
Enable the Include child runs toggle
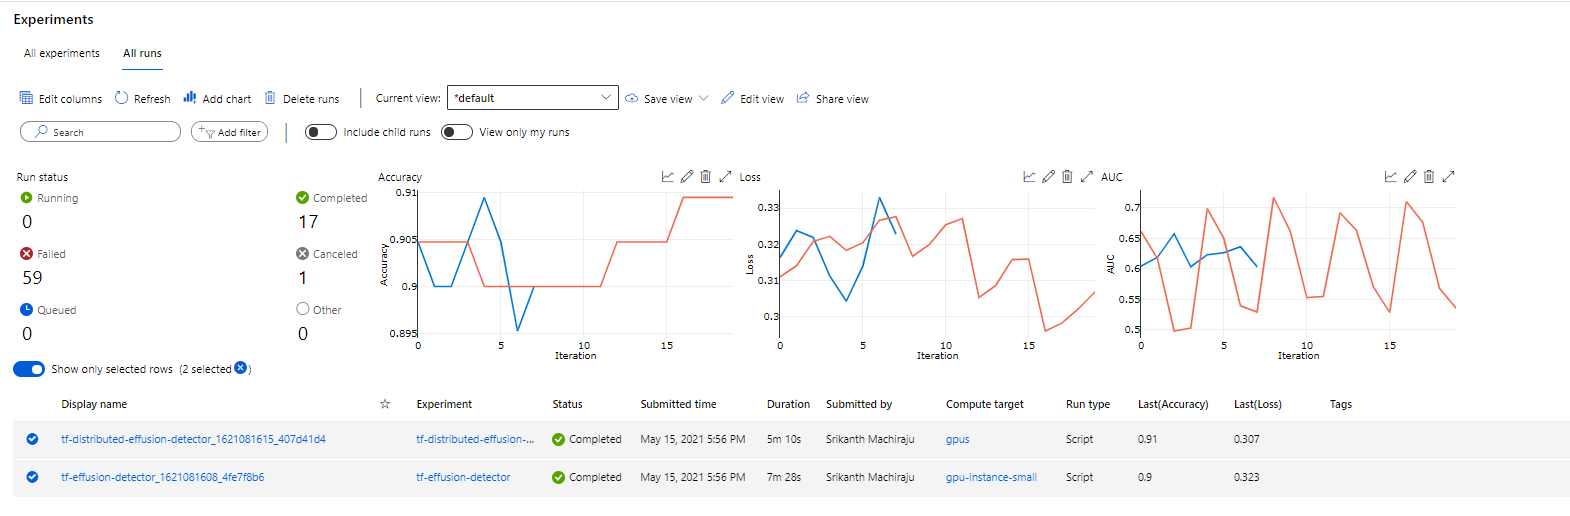tap(321, 132)
